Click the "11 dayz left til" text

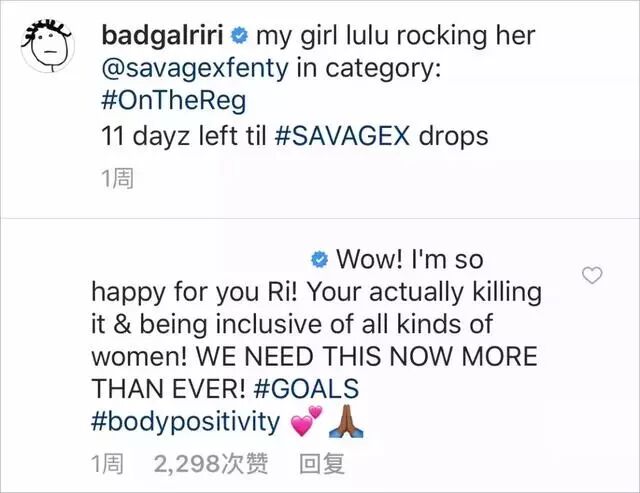click(183, 135)
